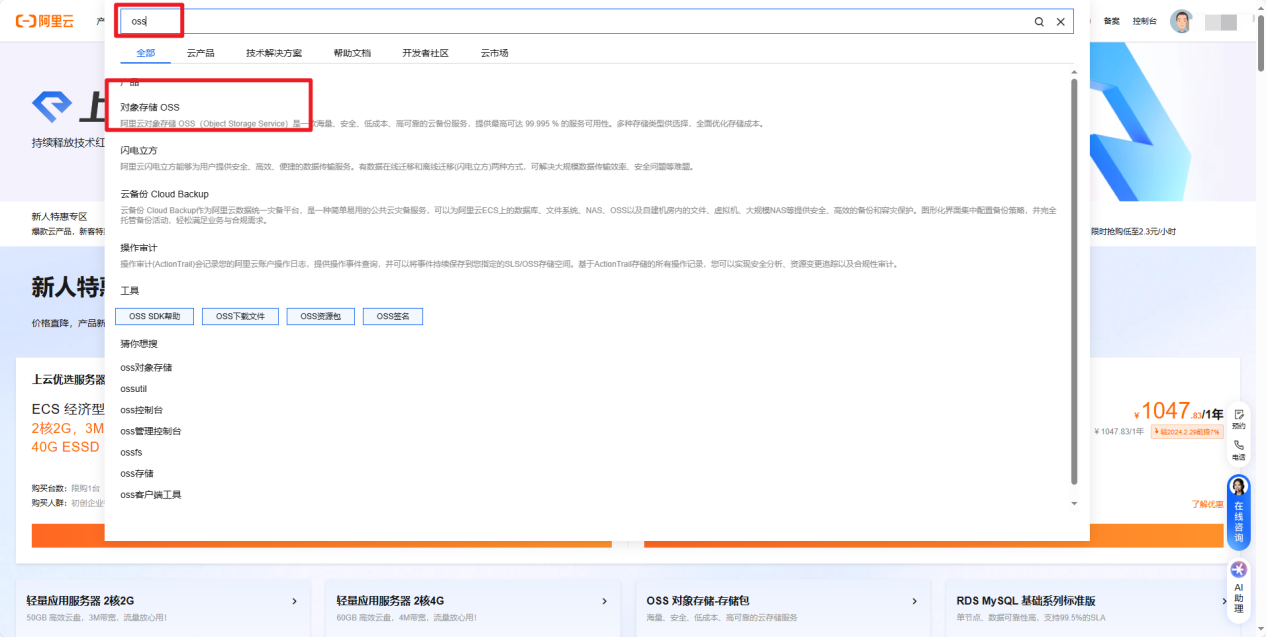Open the 云备份 Cloud Backup result
This screenshot has height=637, width=1266.
point(164,194)
